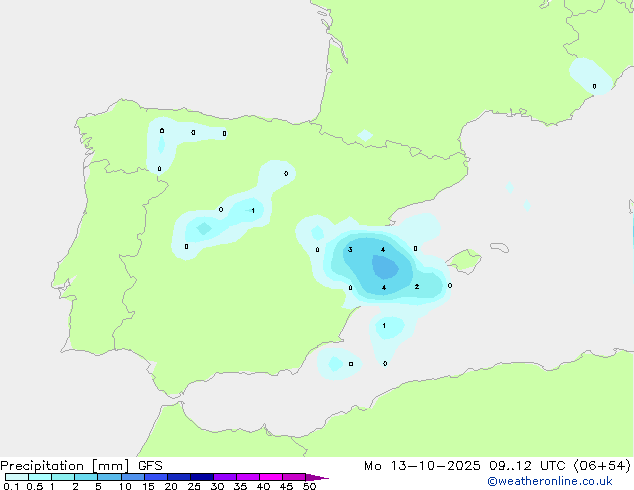Screen dimensions: 634x490
Task: Click the 20–25 mm legend color swatch
Action: click(x=178, y=477)
